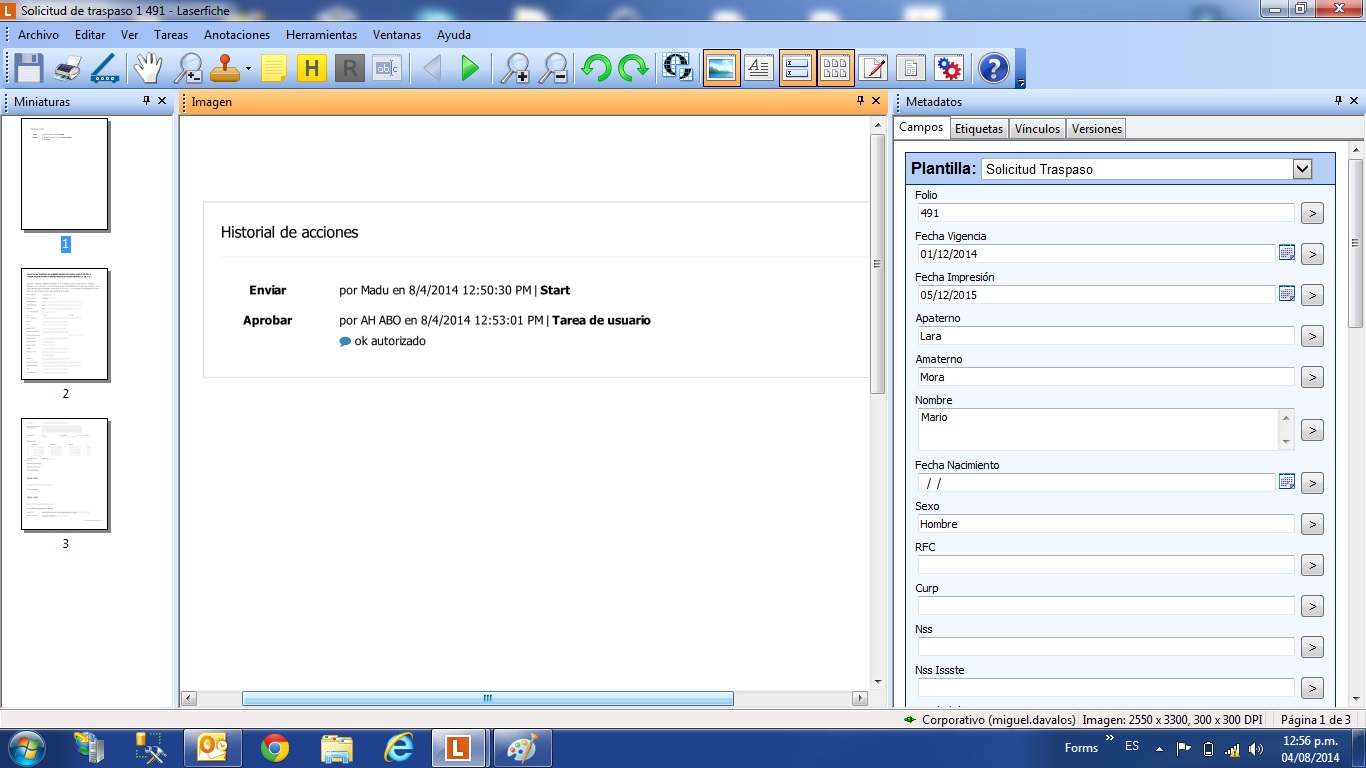The width and height of the screenshot is (1366, 768).
Task: Select page 1 thumbnail
Action: pos(65,174)
